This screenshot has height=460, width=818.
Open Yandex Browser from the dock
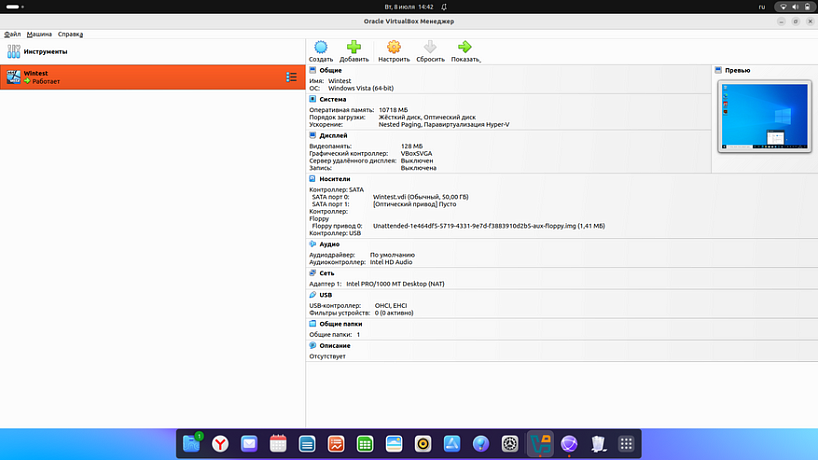pos(220,443)
